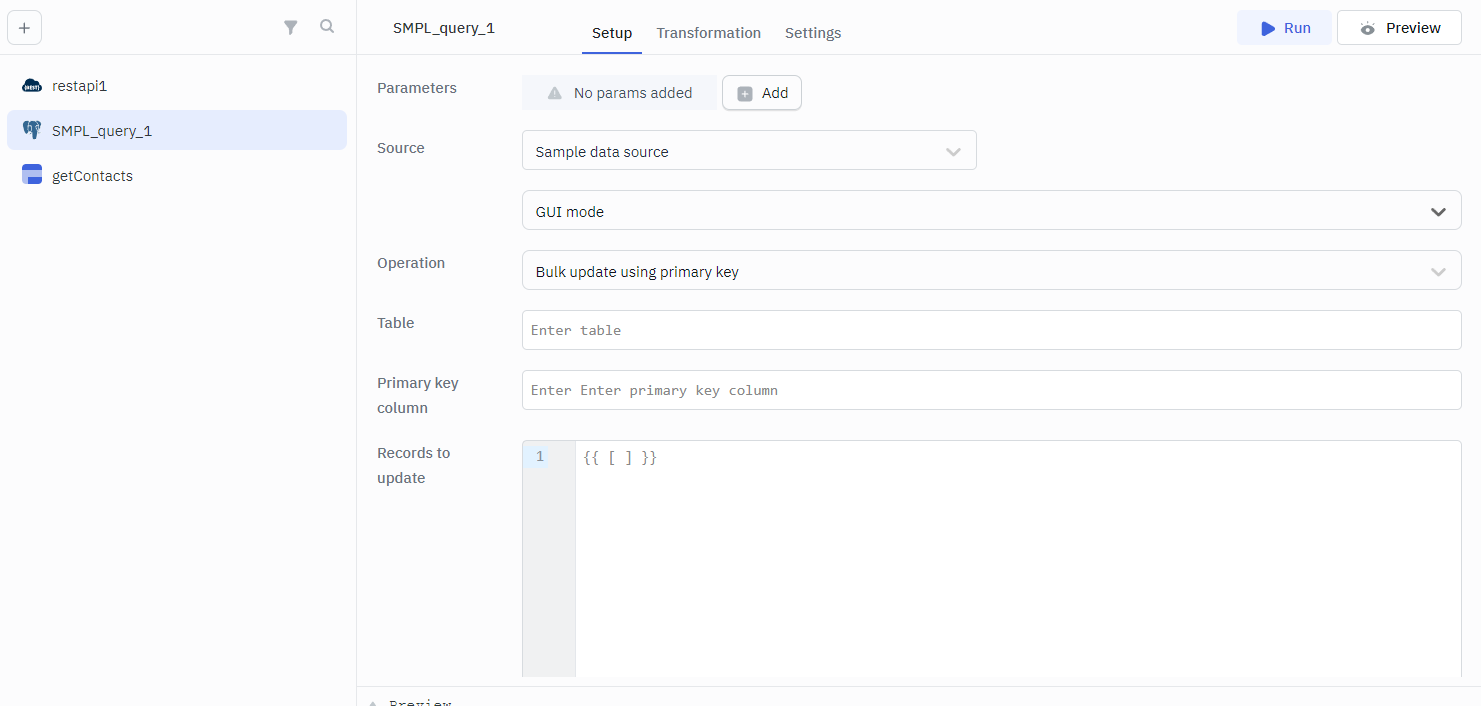Open the Bulk update operation dropdown
The image size is (1481, 706).
(x=991, y=271)
